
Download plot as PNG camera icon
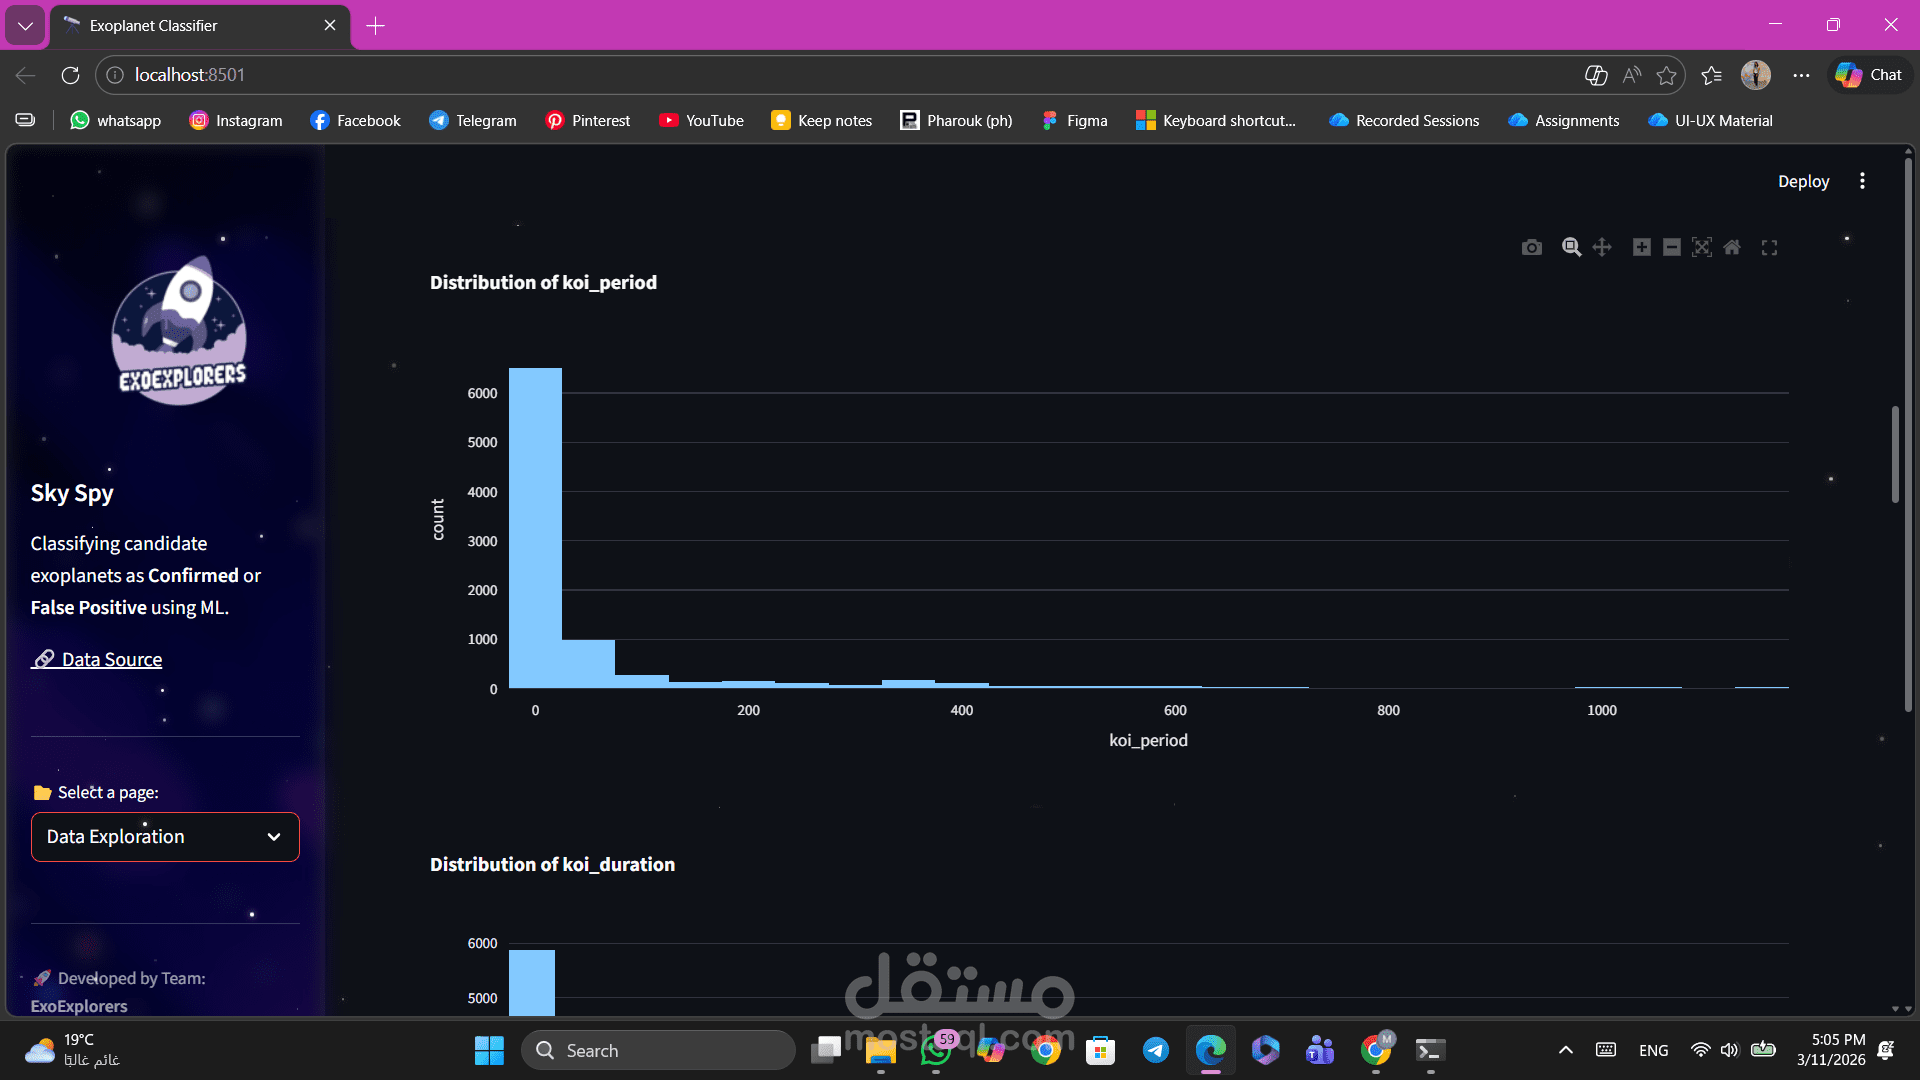click(x=1531, y=247)
